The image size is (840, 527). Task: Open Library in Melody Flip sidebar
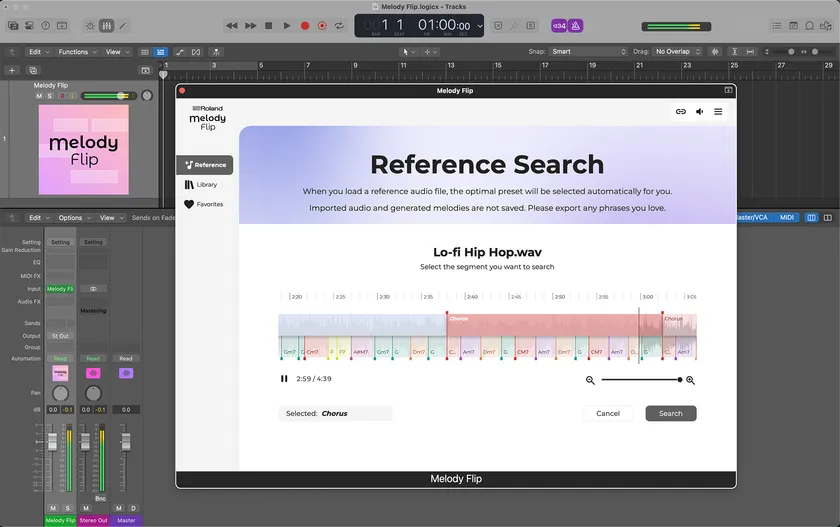click(201, 185)
